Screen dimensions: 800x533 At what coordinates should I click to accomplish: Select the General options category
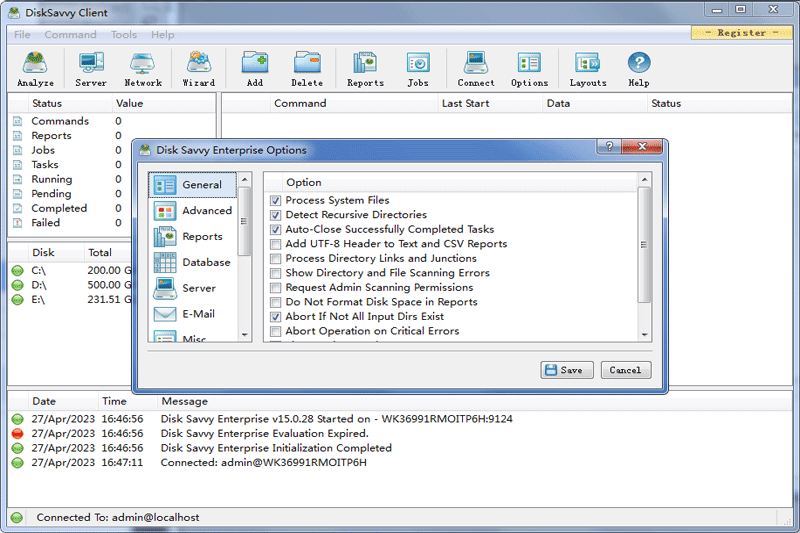pos(192,185)
